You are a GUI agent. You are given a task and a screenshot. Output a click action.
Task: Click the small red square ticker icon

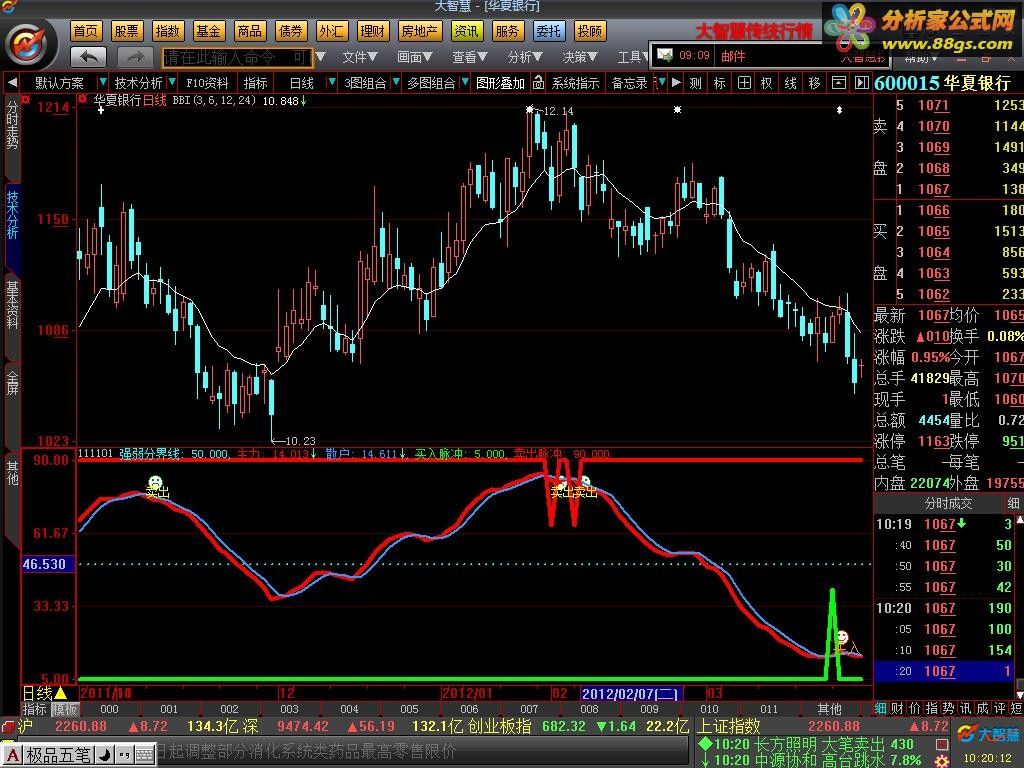coord(942,744)
